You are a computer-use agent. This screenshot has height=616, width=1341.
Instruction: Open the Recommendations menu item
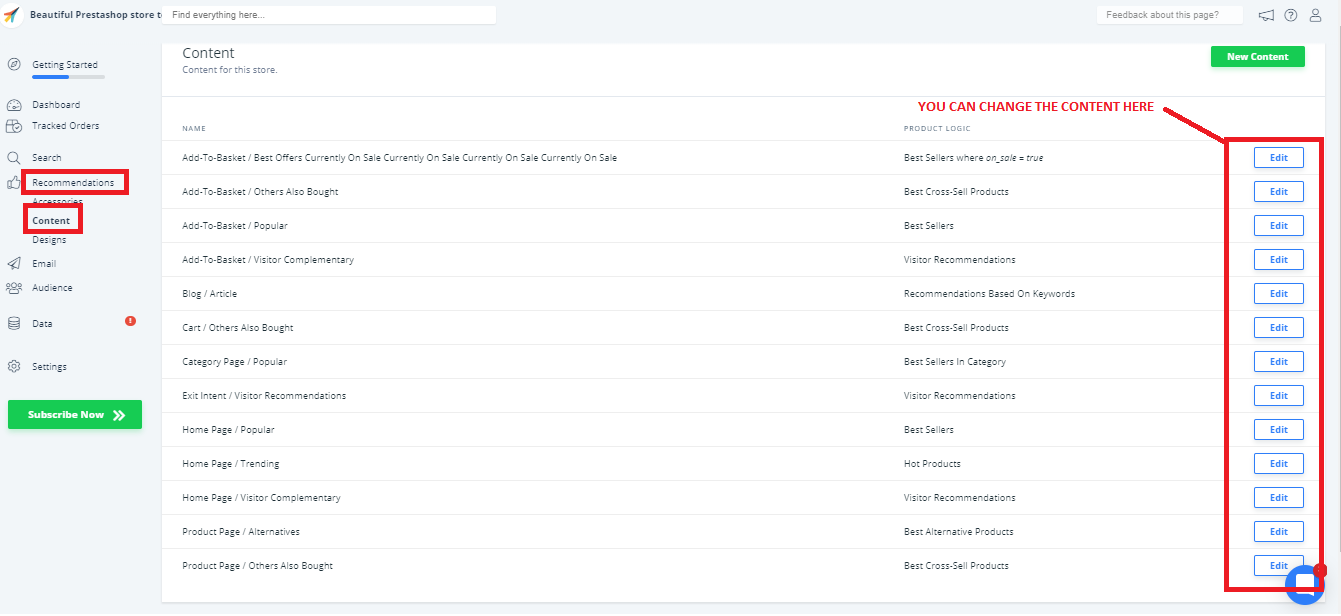(x=73, y=183)
